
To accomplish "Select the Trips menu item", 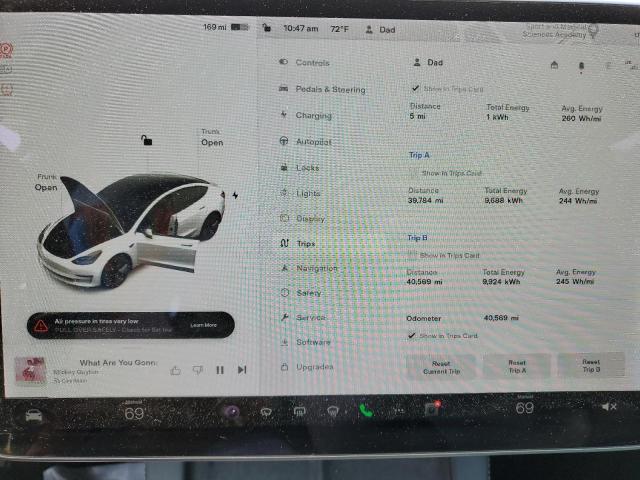I will [298, 243].
